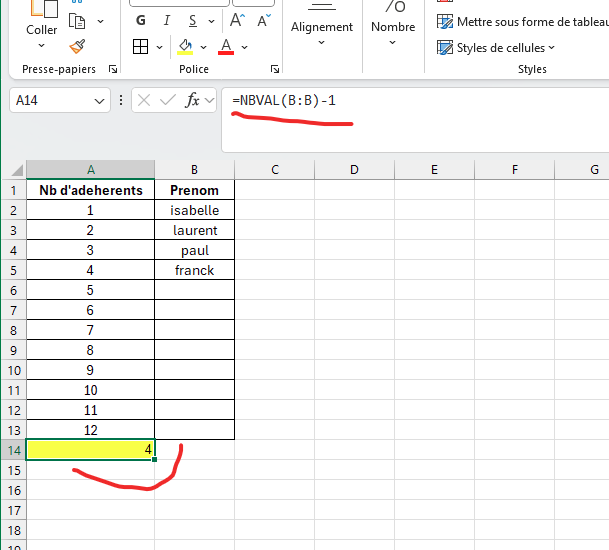Viewport: 609px width, 550px height.
Task: Click the Coller paste button
Action: (42, 30)
